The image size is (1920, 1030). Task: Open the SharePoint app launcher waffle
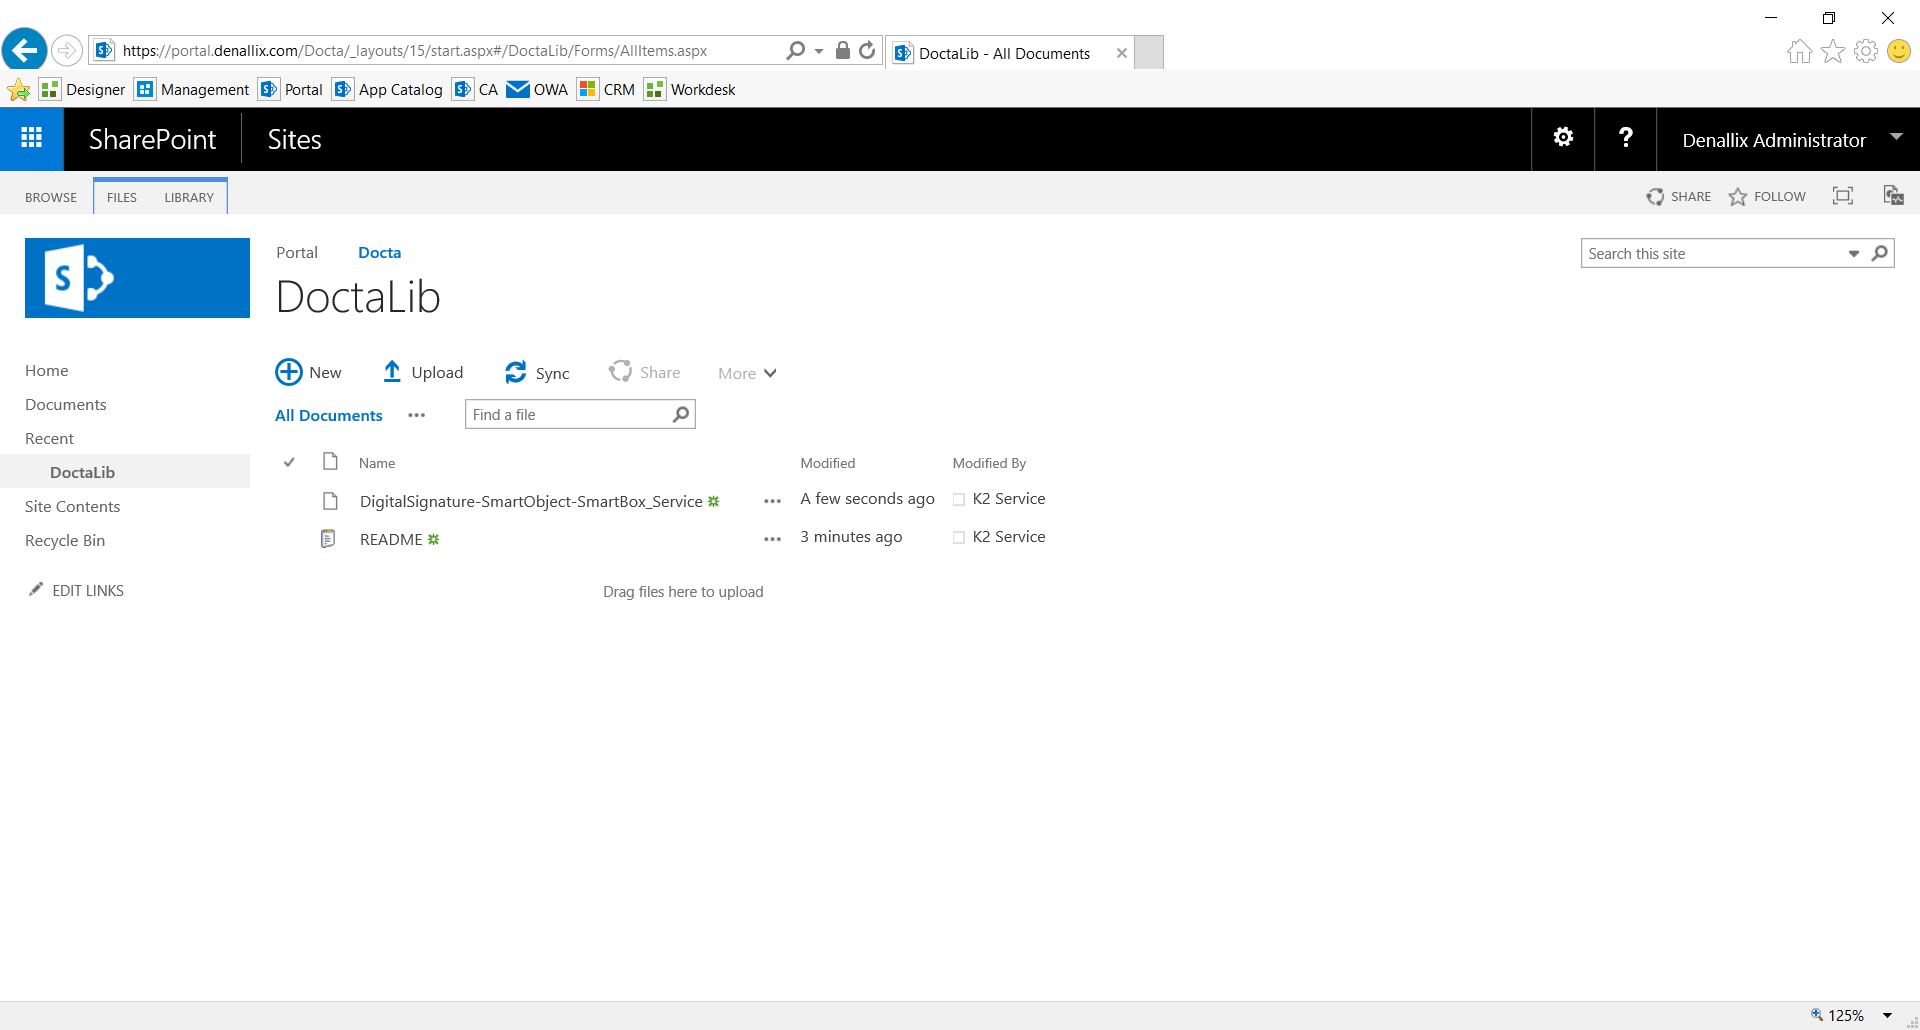32,138
